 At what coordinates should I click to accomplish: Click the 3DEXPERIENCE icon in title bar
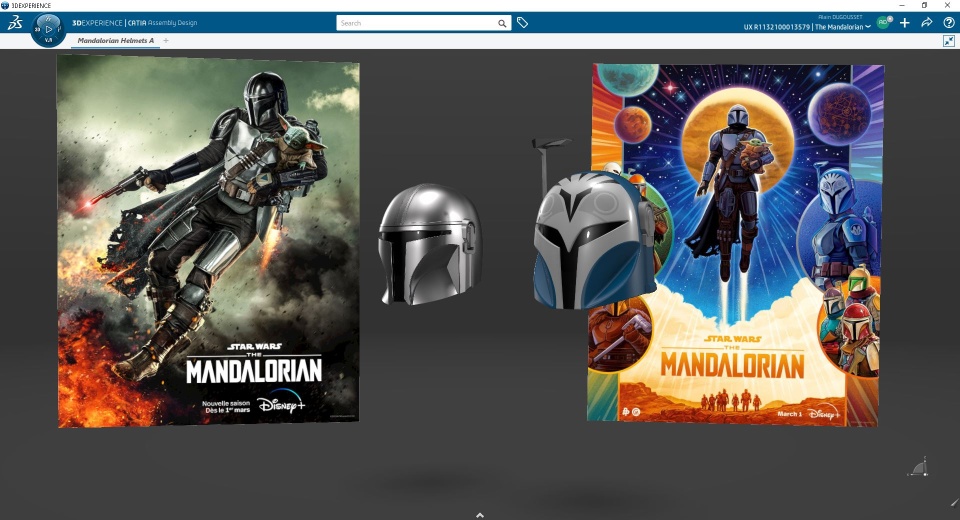point(5,5)
